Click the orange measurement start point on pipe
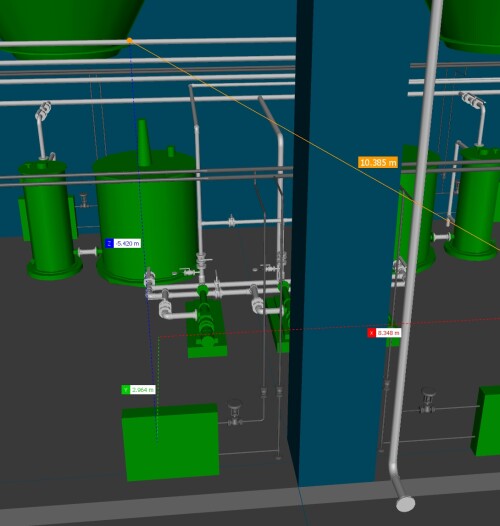 (x=130, y=41)
